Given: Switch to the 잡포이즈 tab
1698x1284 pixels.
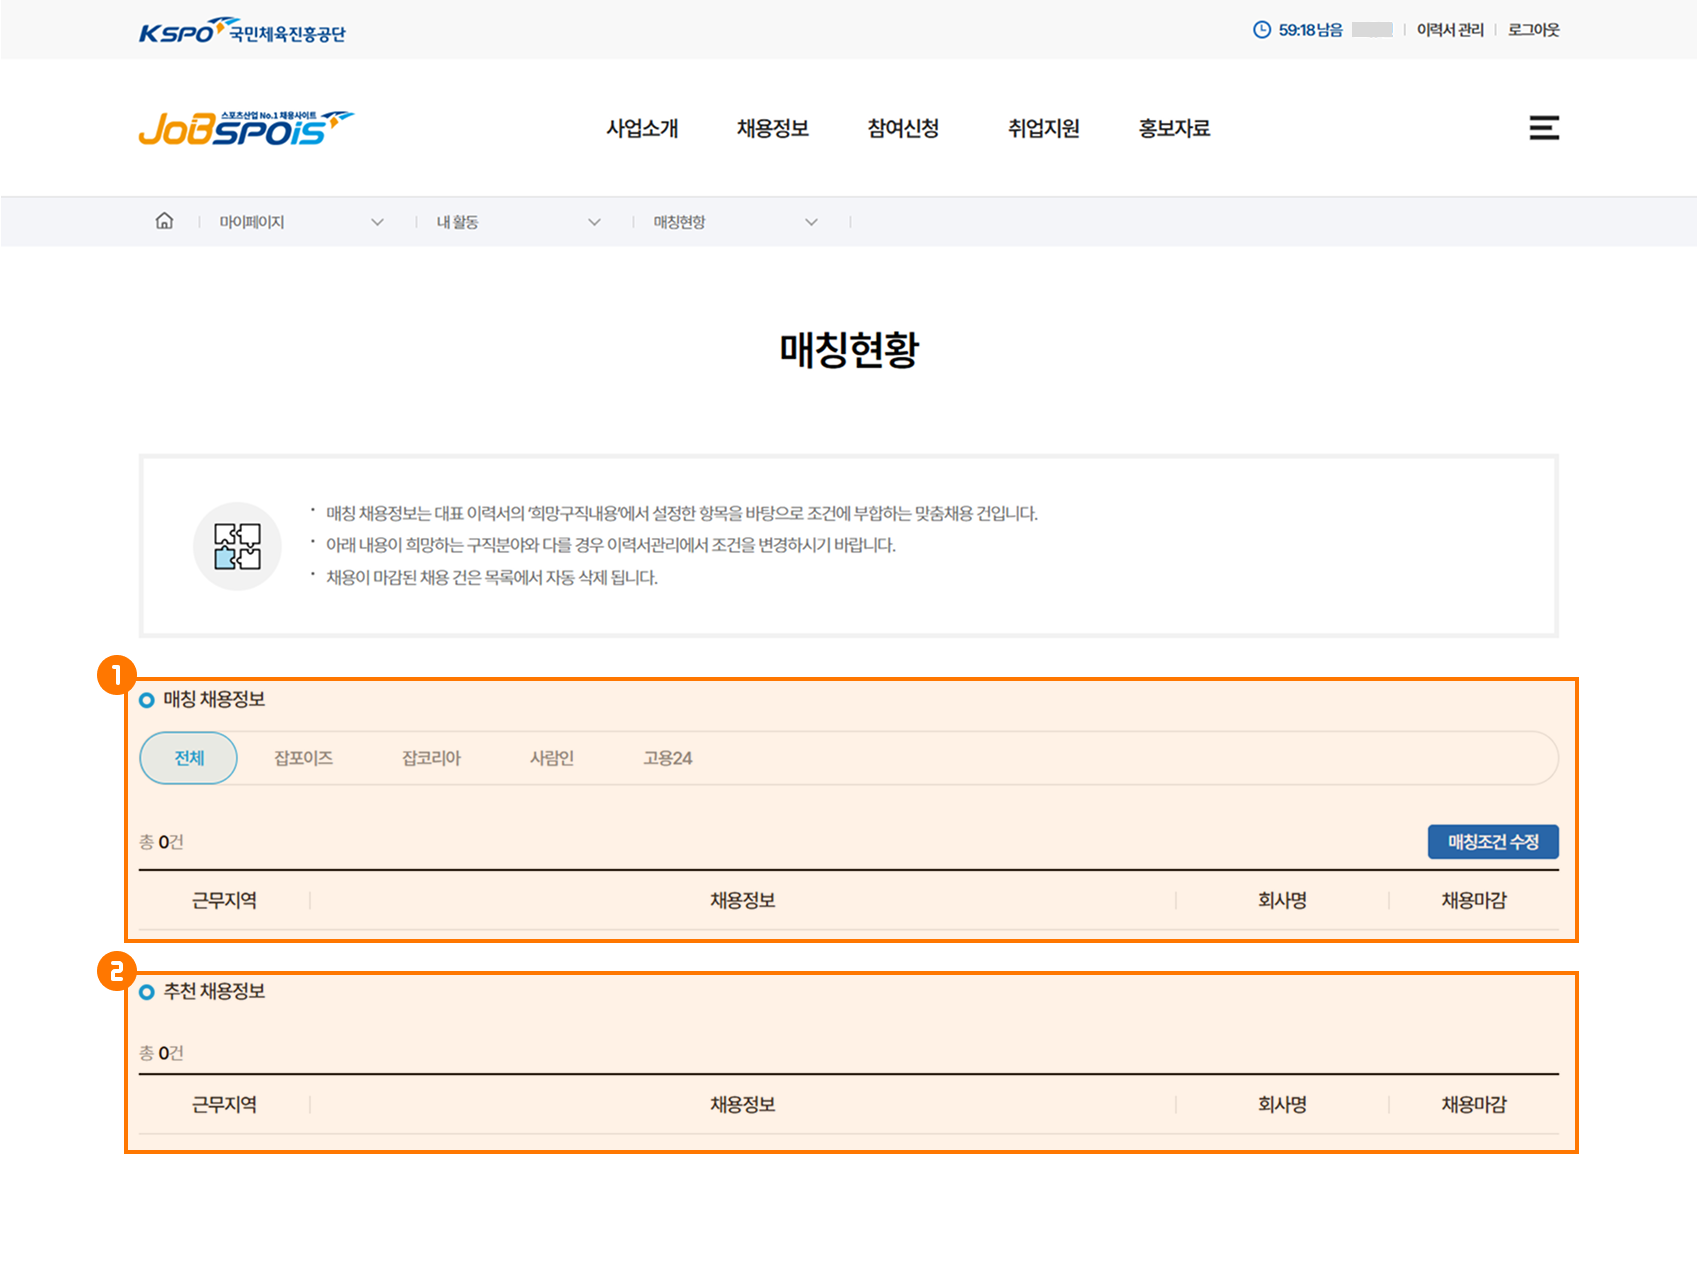Looking at the screenshot, I should click(x=303, y=758).
